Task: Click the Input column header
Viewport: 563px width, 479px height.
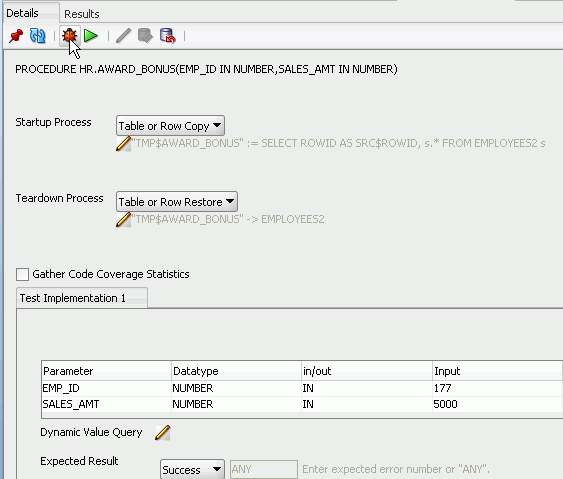Action: [497, 371]
